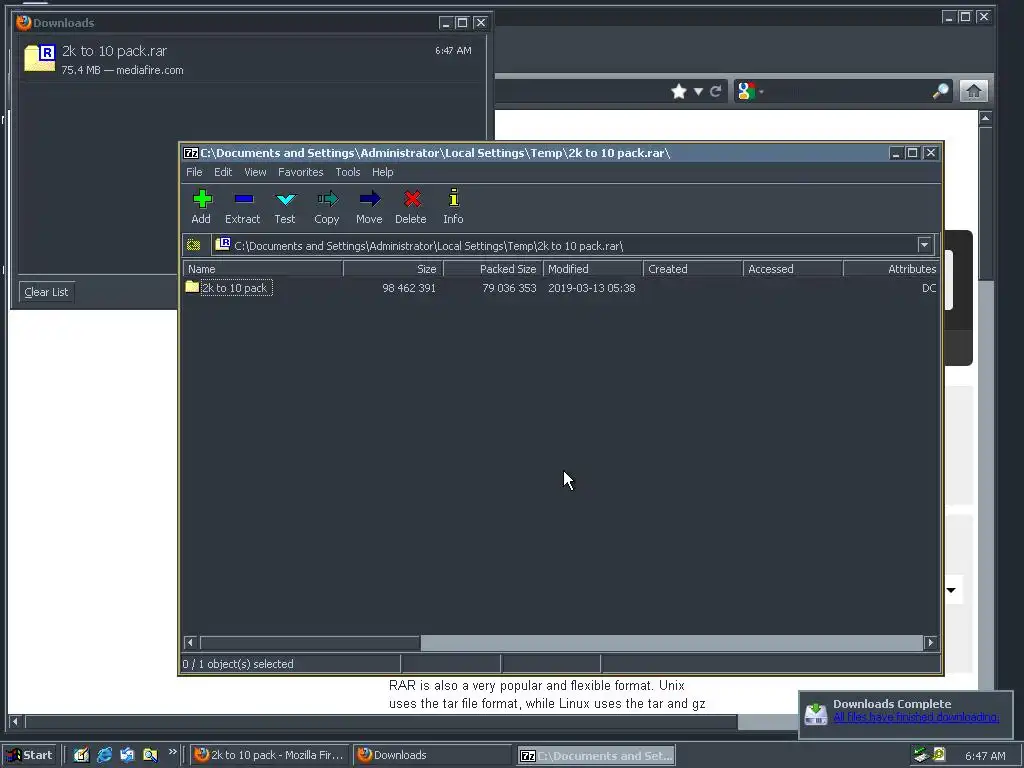Switch to Downloads taskbar button
The image size is (1024, 768).
click(433, 755)
